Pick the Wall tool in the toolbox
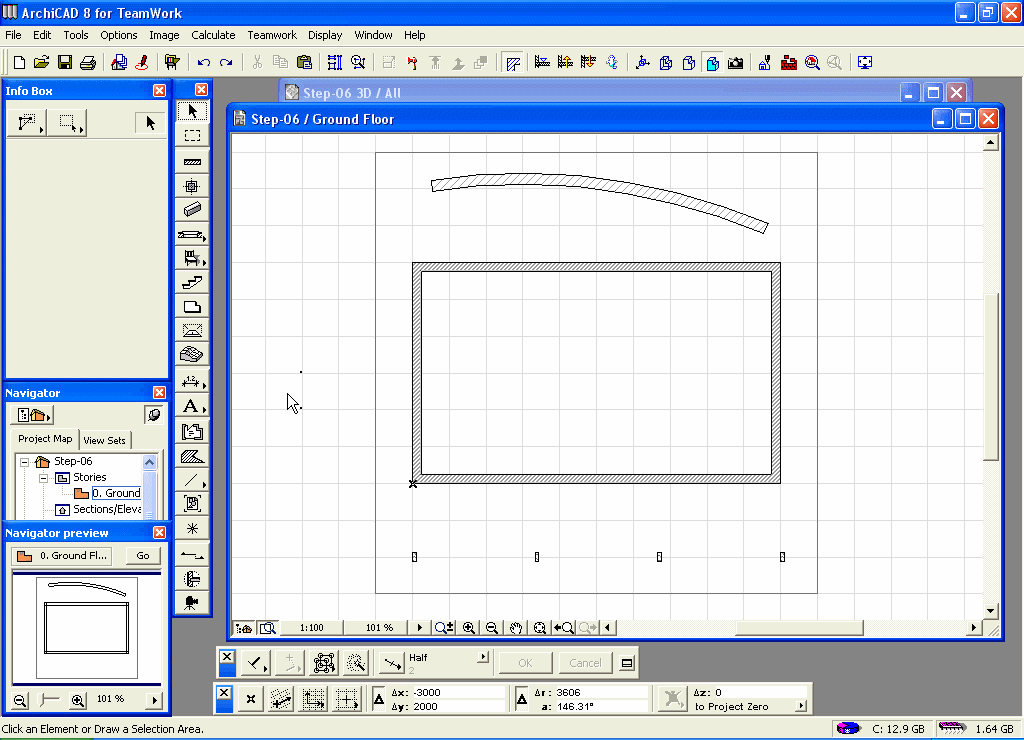Image resolution: width=1024 pixels, height=740 pixels. coord(192,161)
